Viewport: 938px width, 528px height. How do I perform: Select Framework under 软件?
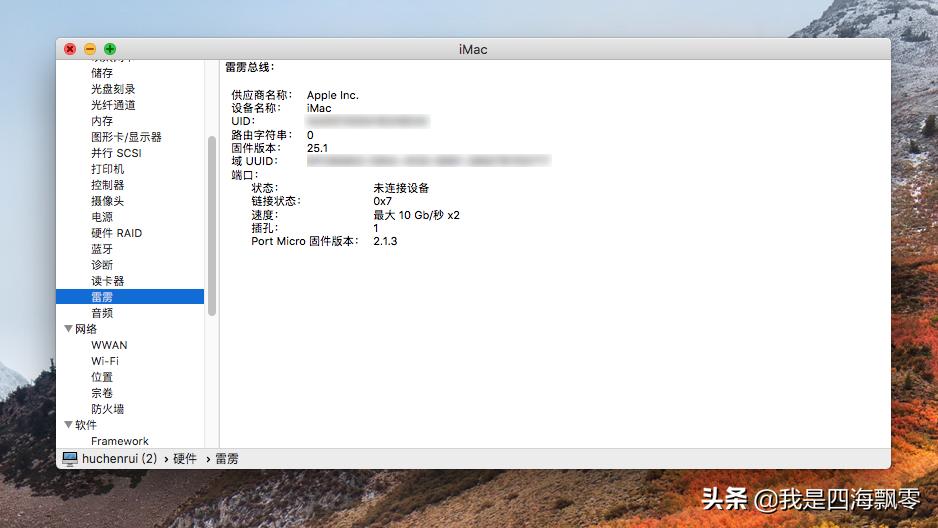tap(120, 441)
